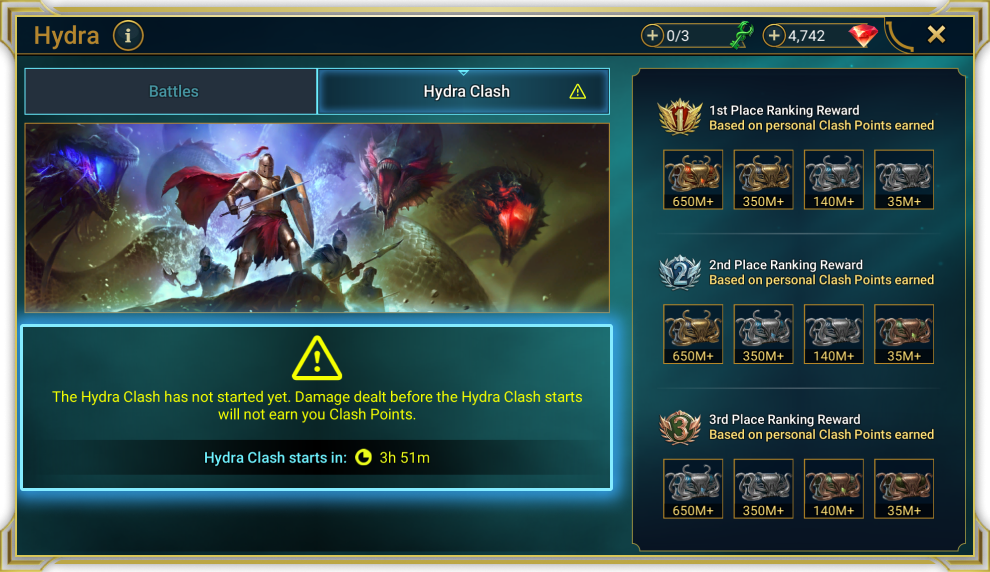The height and width of the screenshot is (572, 990).
Task: Click the 3rd Place ranking badge
Action: [x=679, y=427]
